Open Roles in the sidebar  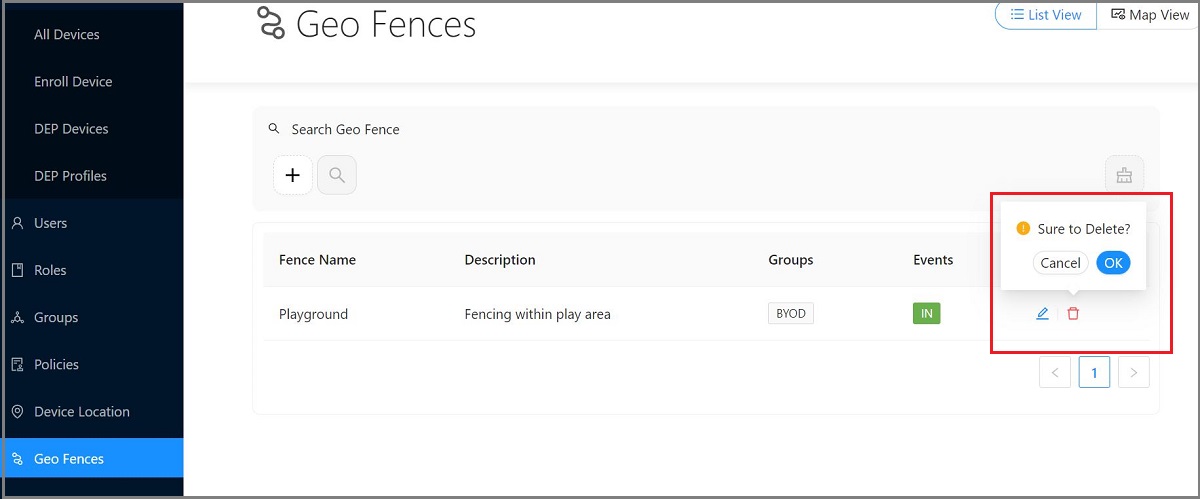[50, 270]
